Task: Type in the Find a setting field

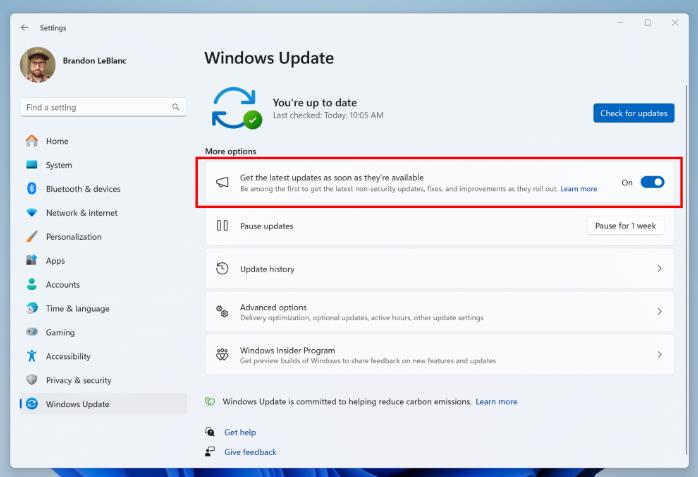Action: point(95,107)
